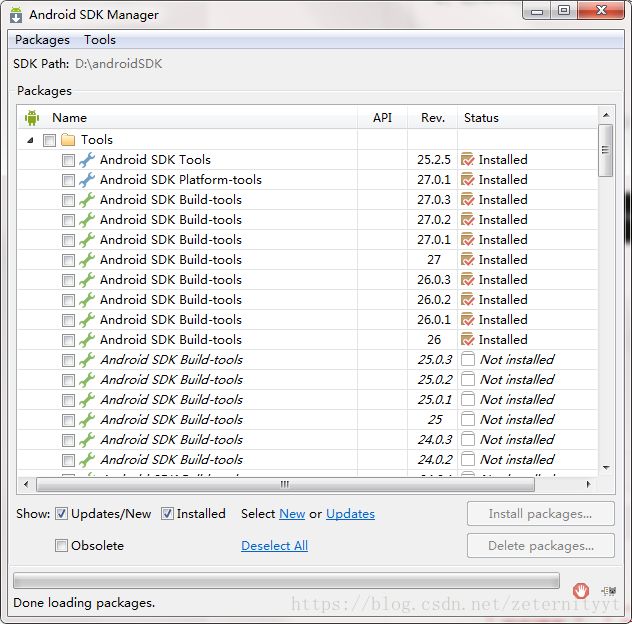Viewport: 632px width, 624px height.
Task: Click installed status icon for Platform-tools 27.0.1
Action: (468, 180)
